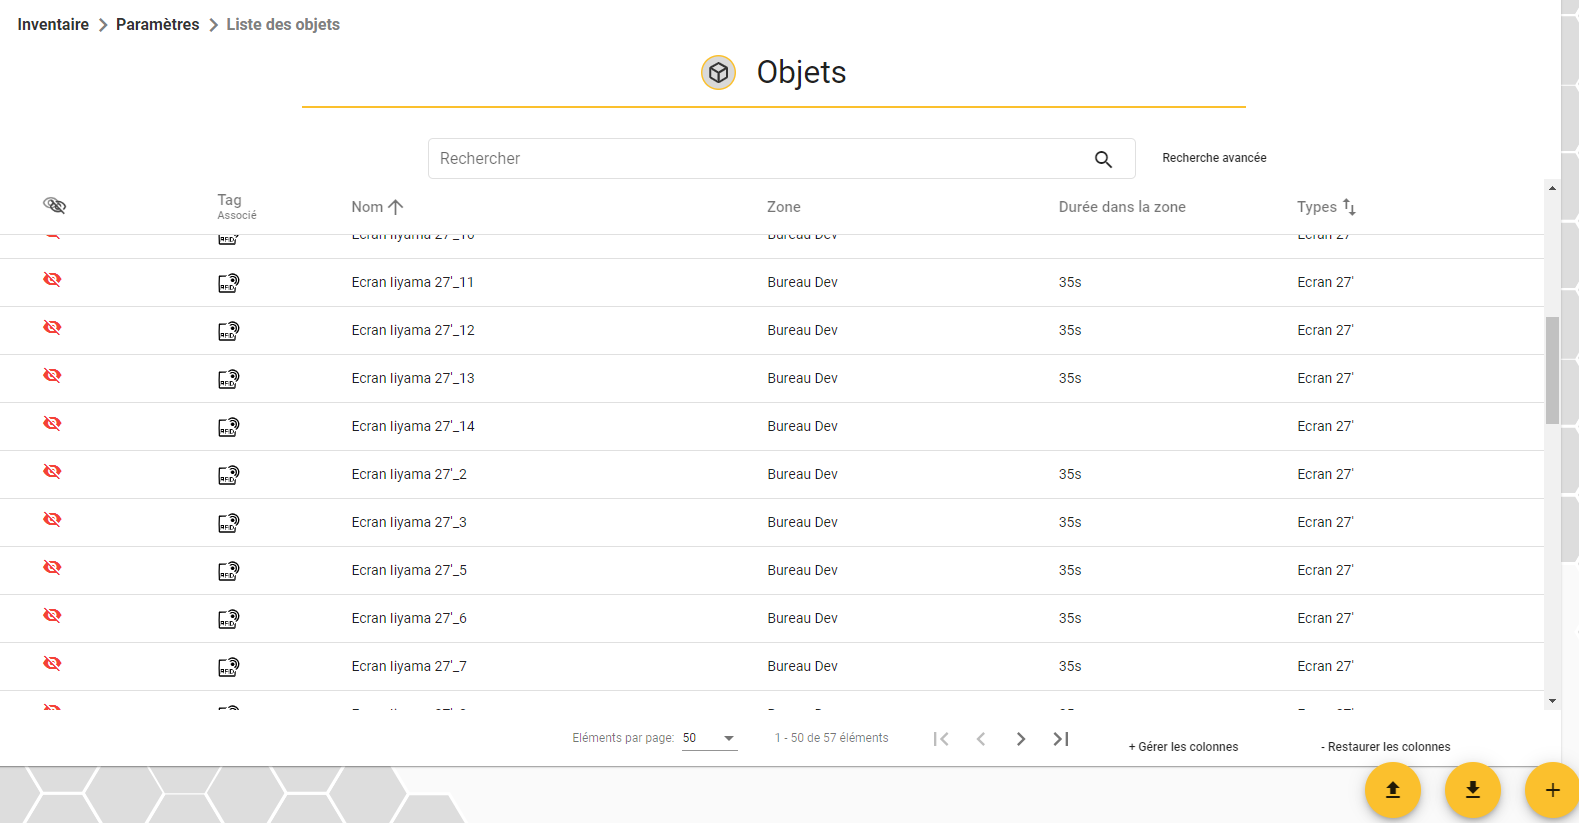Open Recherche avancée link
Screen dimensions: 1579x823
[x=1214, y=158]
